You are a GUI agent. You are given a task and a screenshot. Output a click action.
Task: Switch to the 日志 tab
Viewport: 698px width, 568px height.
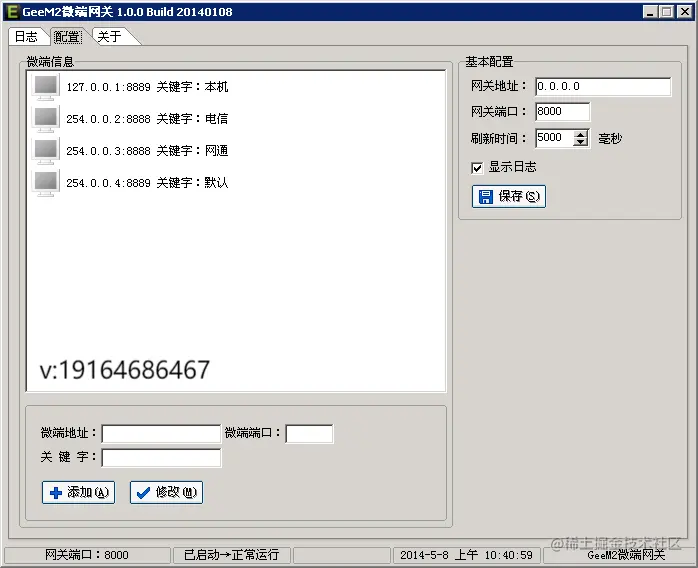26,37
